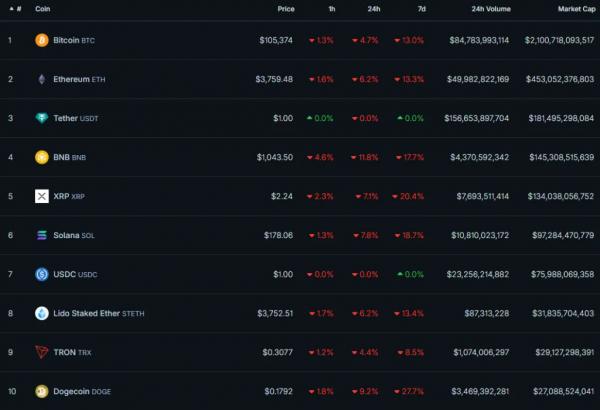Click the TRON logo icon
Screen dimensions: 600x410
tap(42, 352)
